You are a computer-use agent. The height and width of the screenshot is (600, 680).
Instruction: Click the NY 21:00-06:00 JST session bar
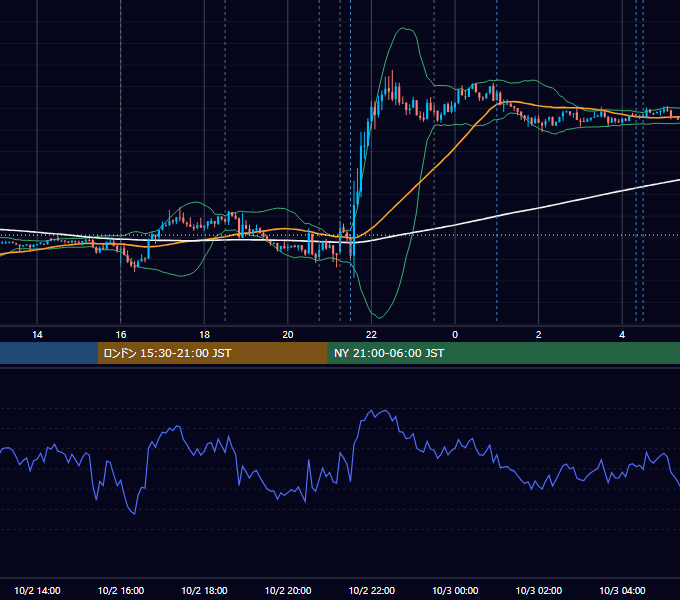tap(503, 353)
